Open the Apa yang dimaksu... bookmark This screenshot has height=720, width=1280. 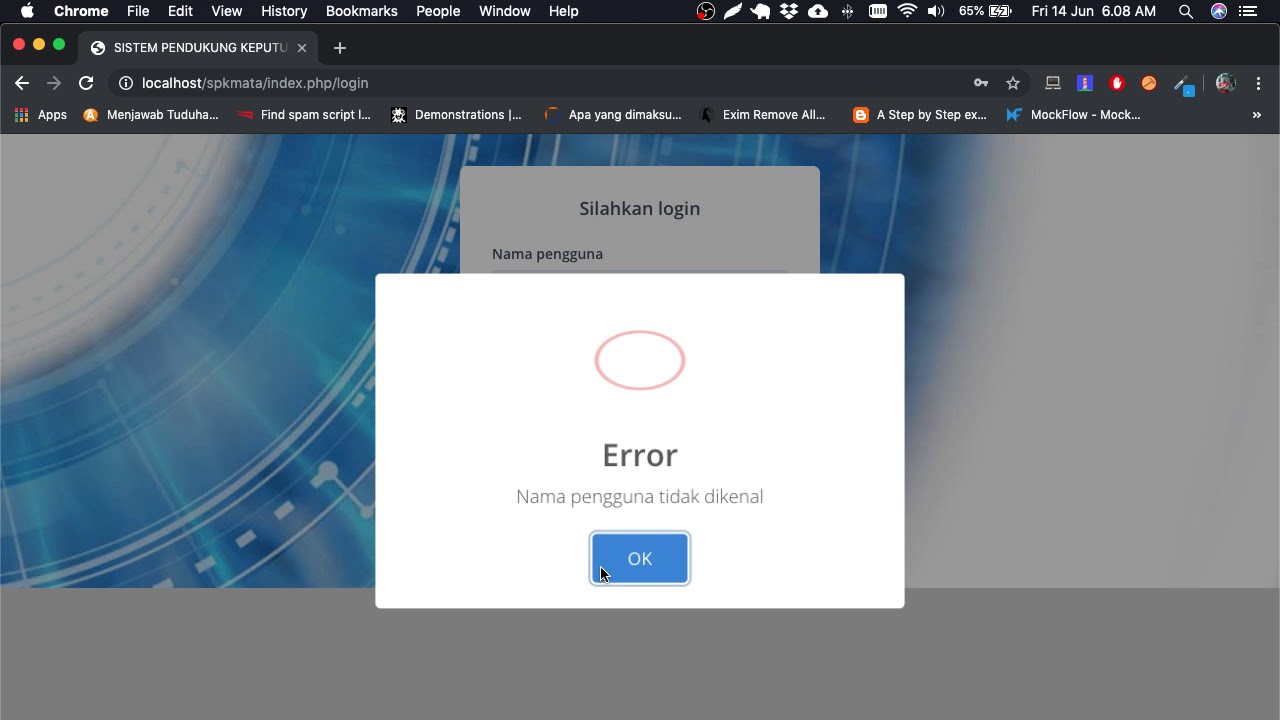(x=613, y=115)
